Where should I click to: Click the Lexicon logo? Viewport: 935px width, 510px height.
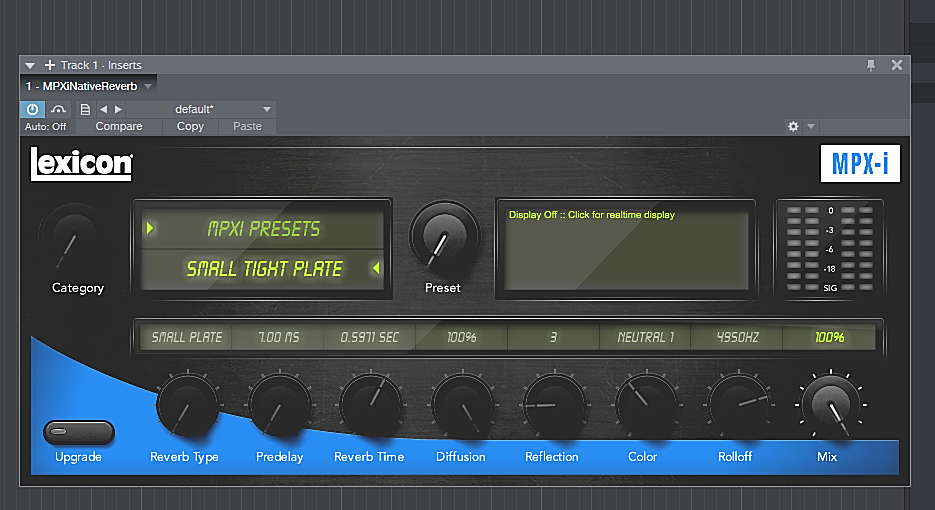pyautogui.click(x=82, y=163)
